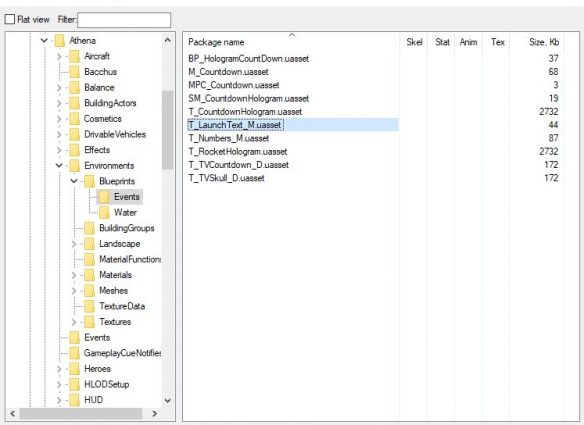584x425 pixels.
Task: Select the Aircraft folder icon
Action: (74, 56)
